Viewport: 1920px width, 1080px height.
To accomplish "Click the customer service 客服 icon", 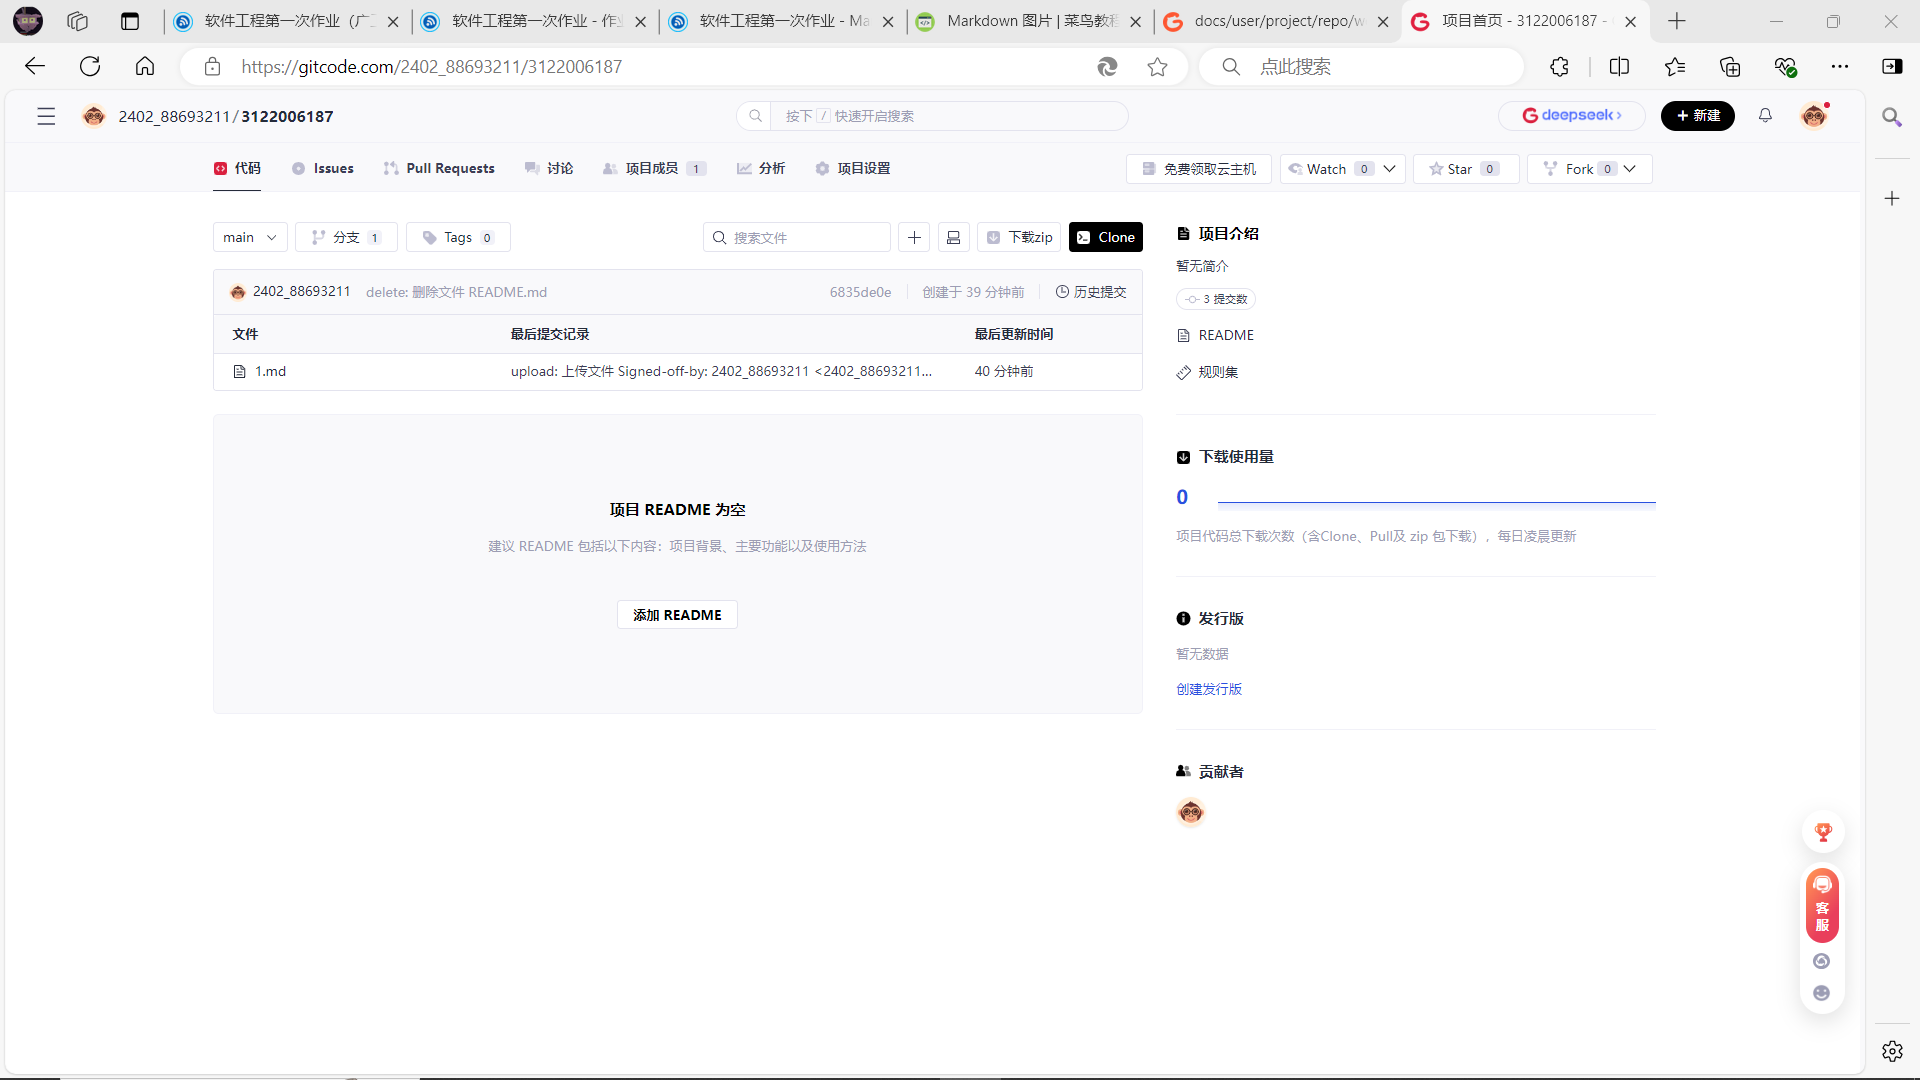I will click(1822, 904).
